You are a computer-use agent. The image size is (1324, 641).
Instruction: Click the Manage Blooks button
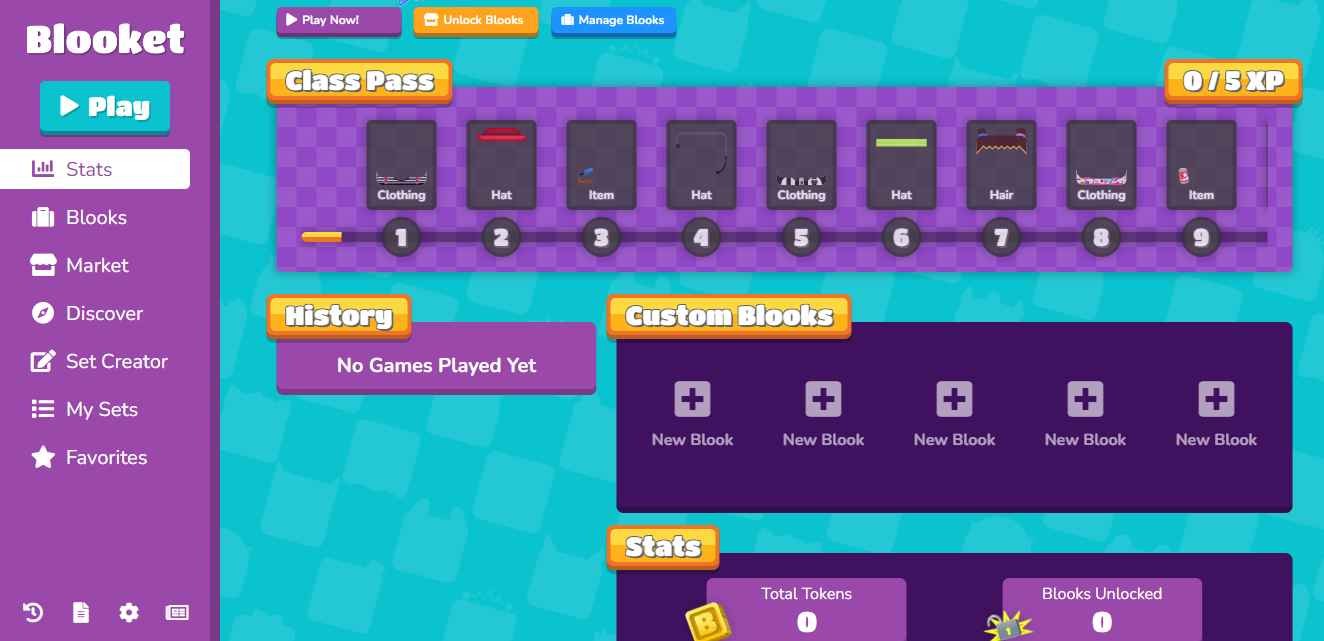[x=613, y=20]
